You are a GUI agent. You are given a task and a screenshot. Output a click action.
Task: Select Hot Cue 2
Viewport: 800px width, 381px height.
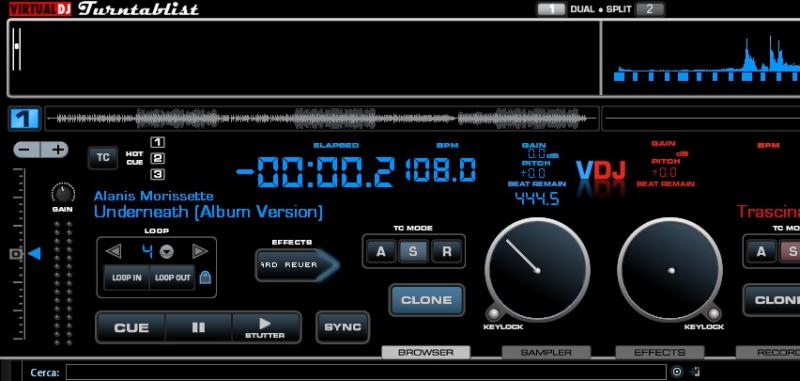click(x=158, y=158)
